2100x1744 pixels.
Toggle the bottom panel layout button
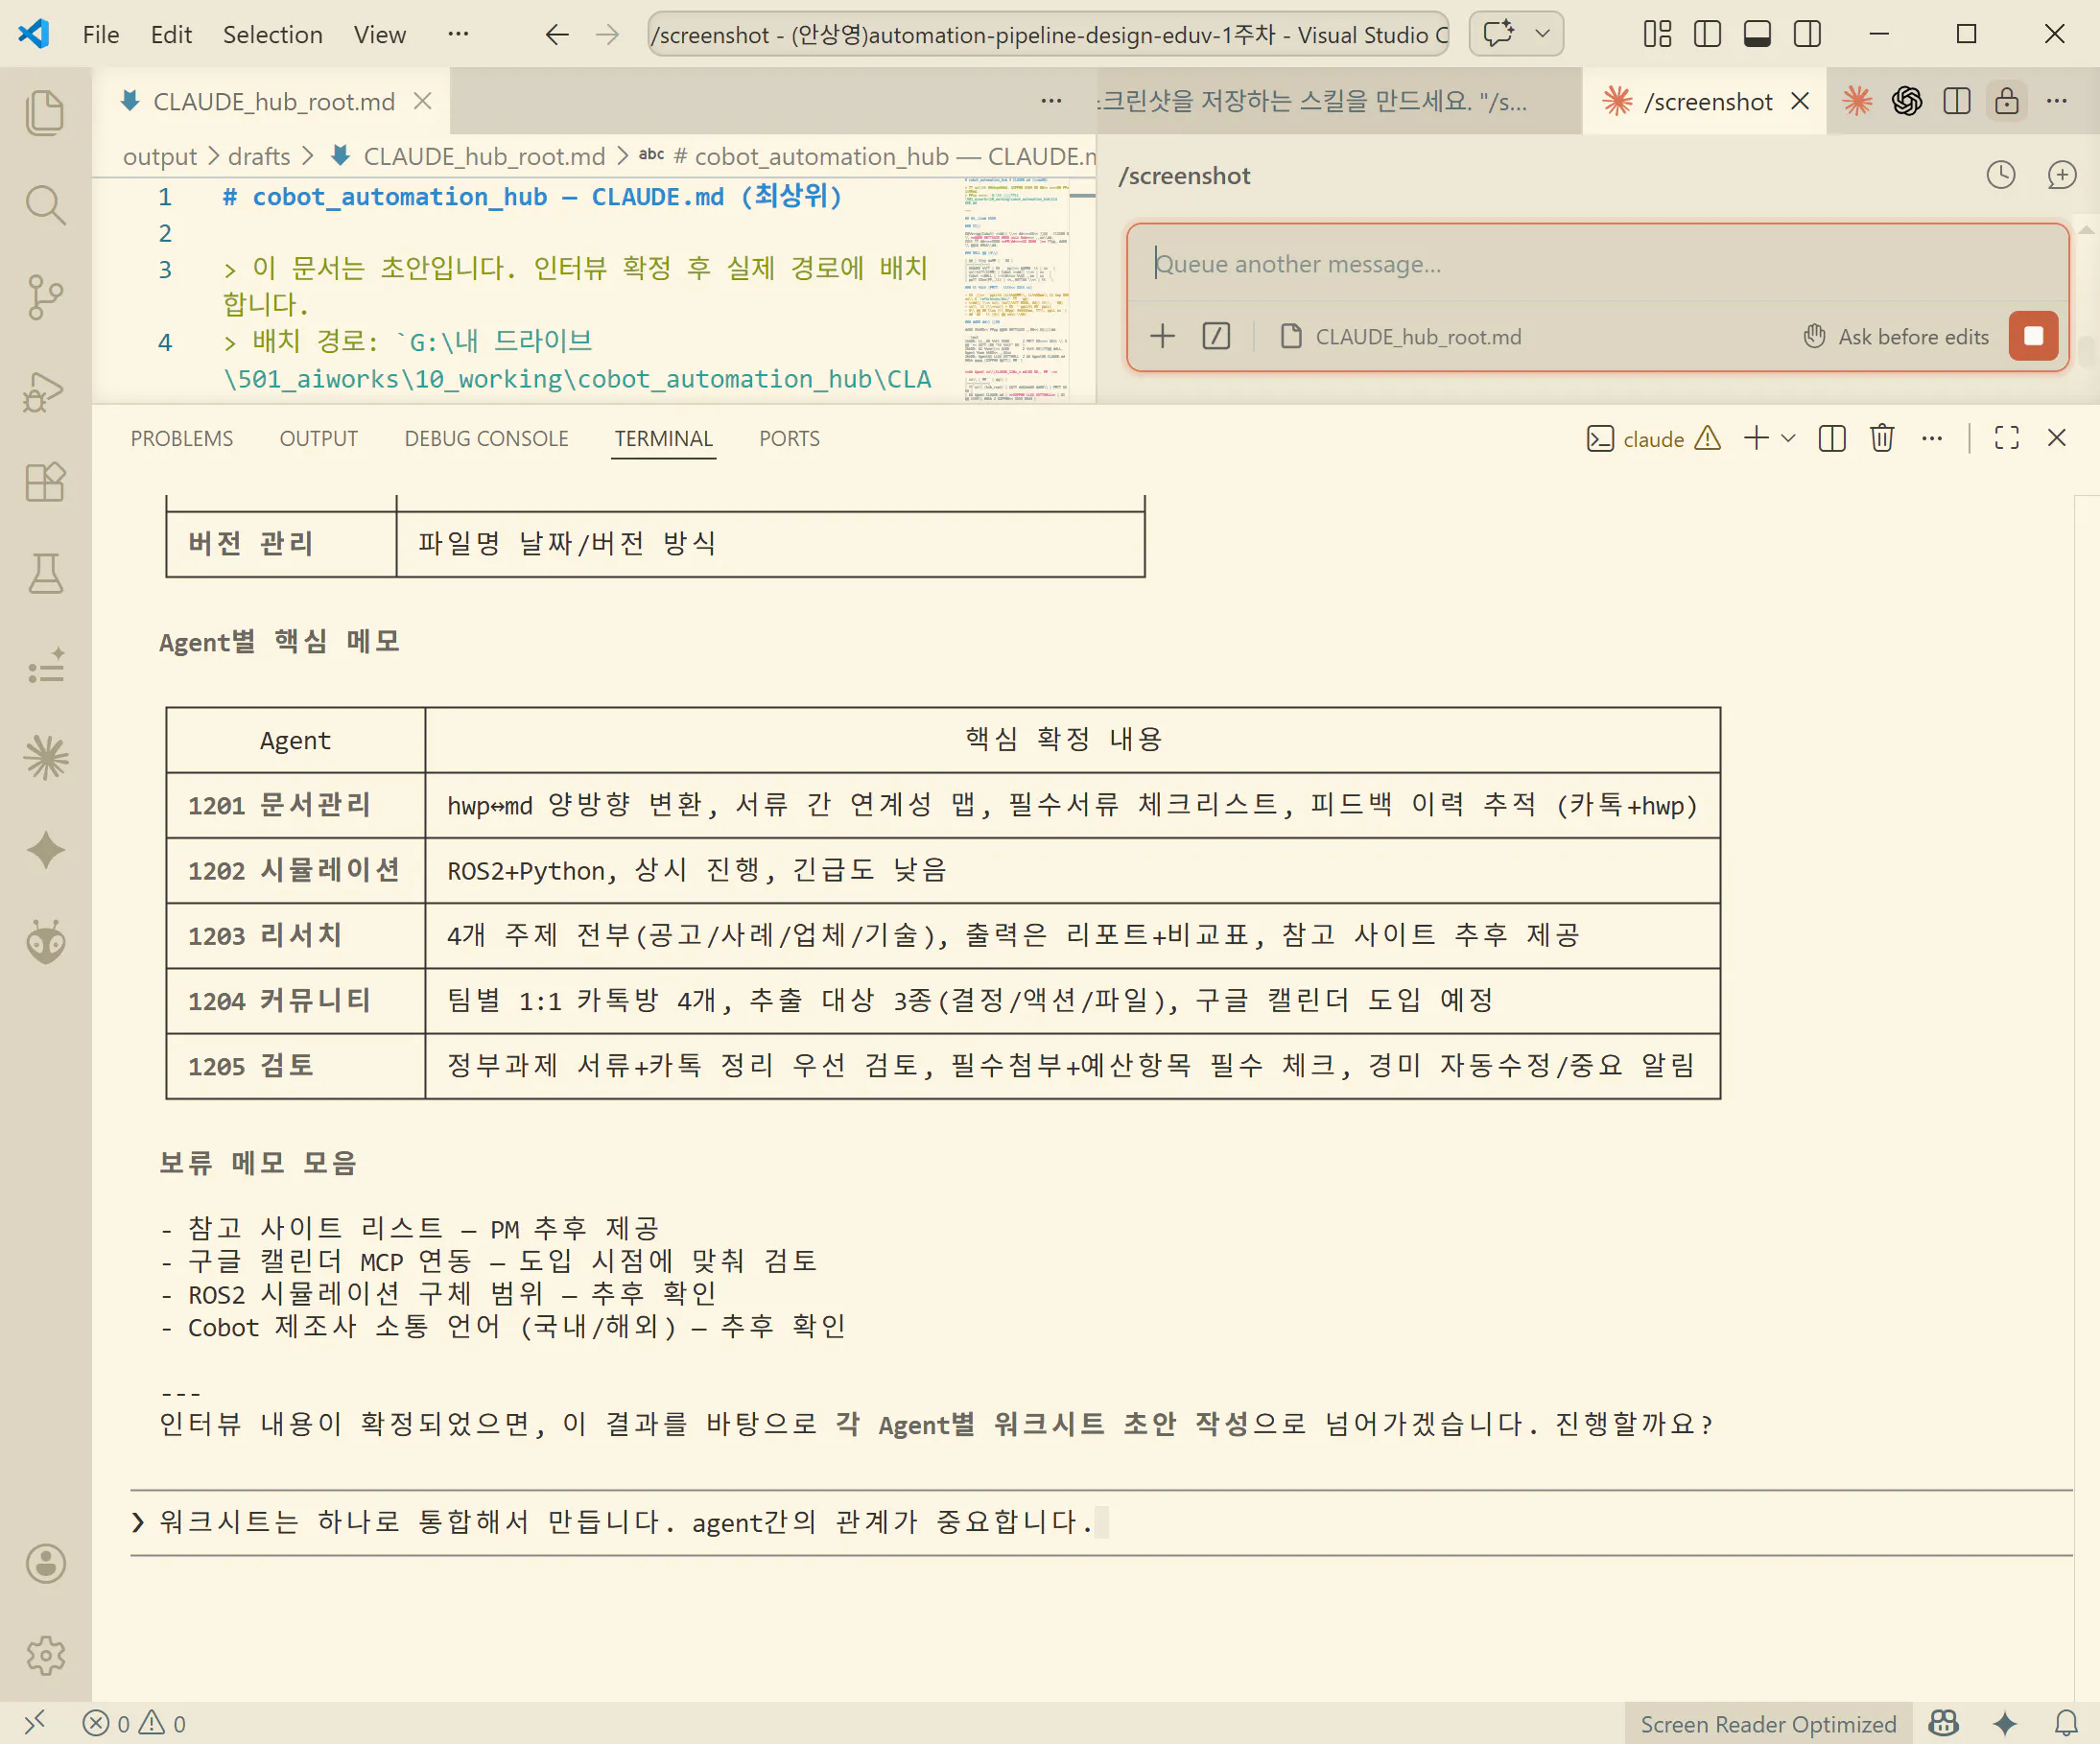(x=1757, y=34)
